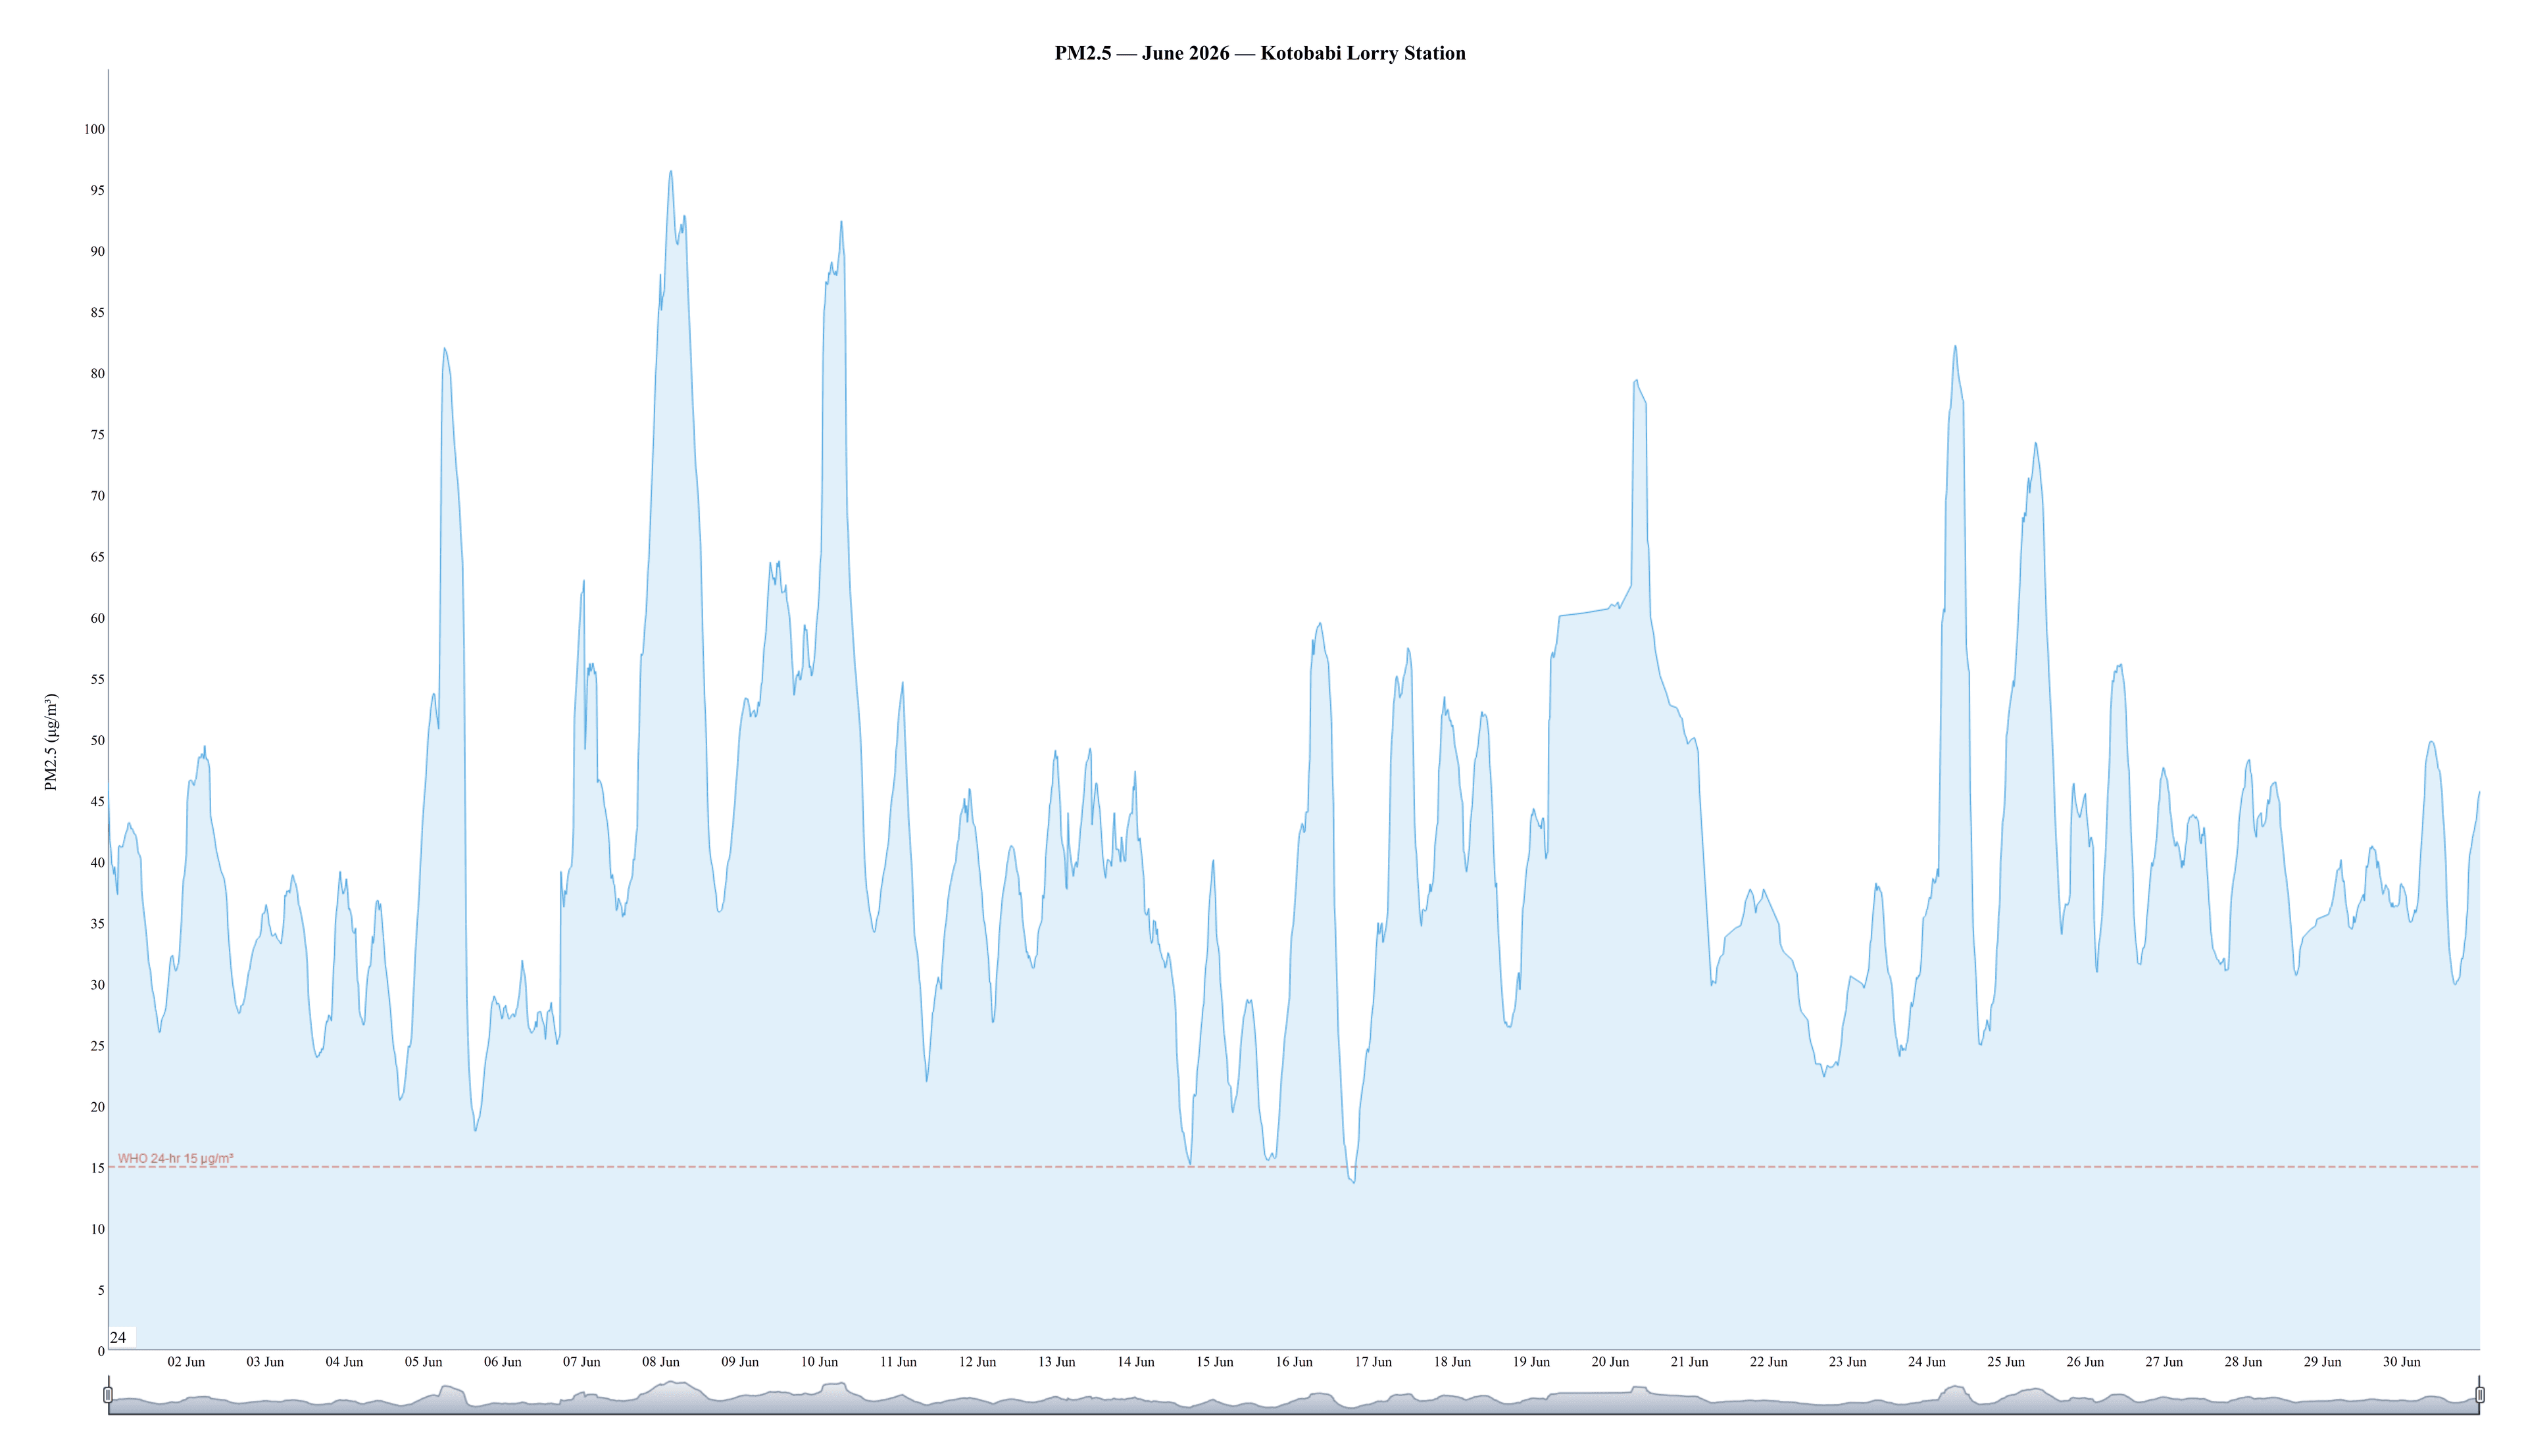Click the '18 Jun' date label
Screen dimensions: 2526x1456
(x=1452, y=1362)
